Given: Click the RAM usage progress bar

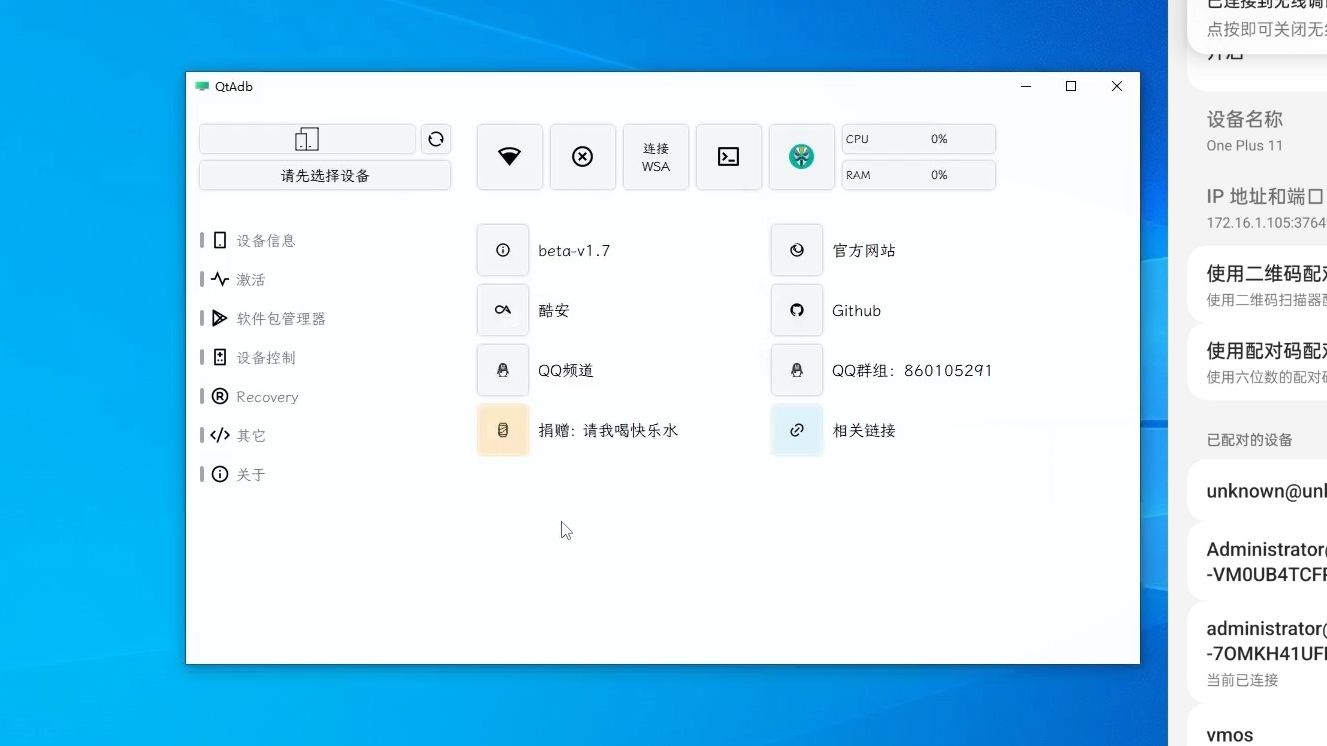Looking at the screenshot, I should click(x=919, y=175).
